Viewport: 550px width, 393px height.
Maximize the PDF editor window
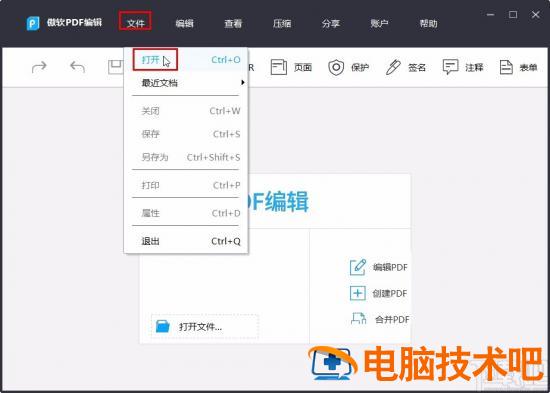coord(513,15)
